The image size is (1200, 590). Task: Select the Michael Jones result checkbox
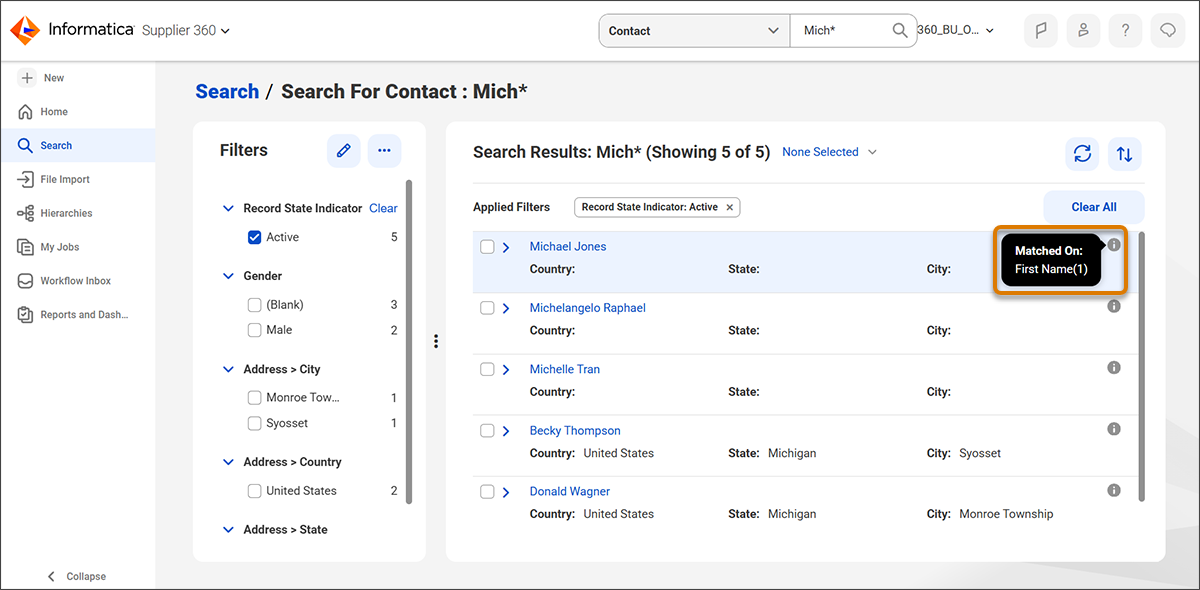click(487, 247)
